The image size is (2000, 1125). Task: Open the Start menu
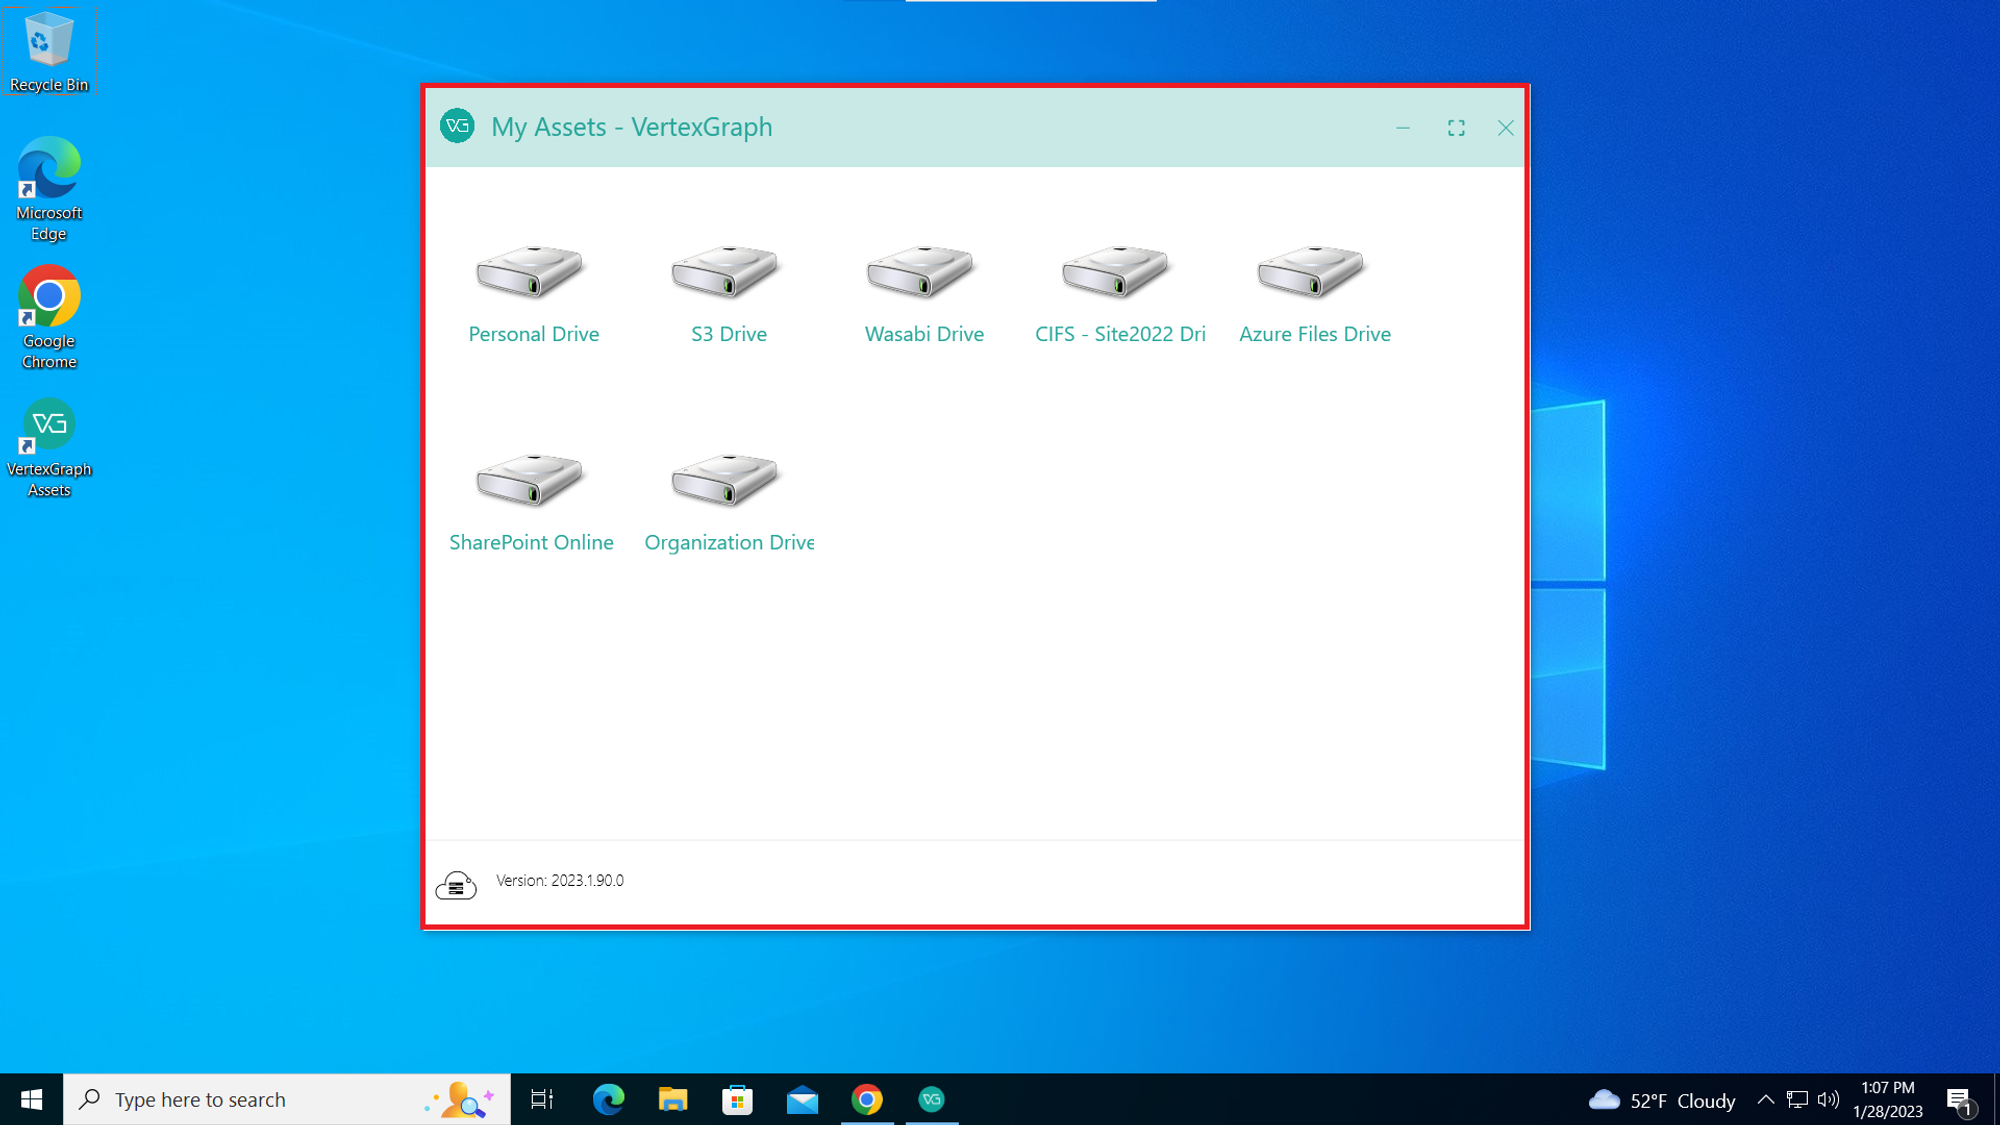(30, 1099)
